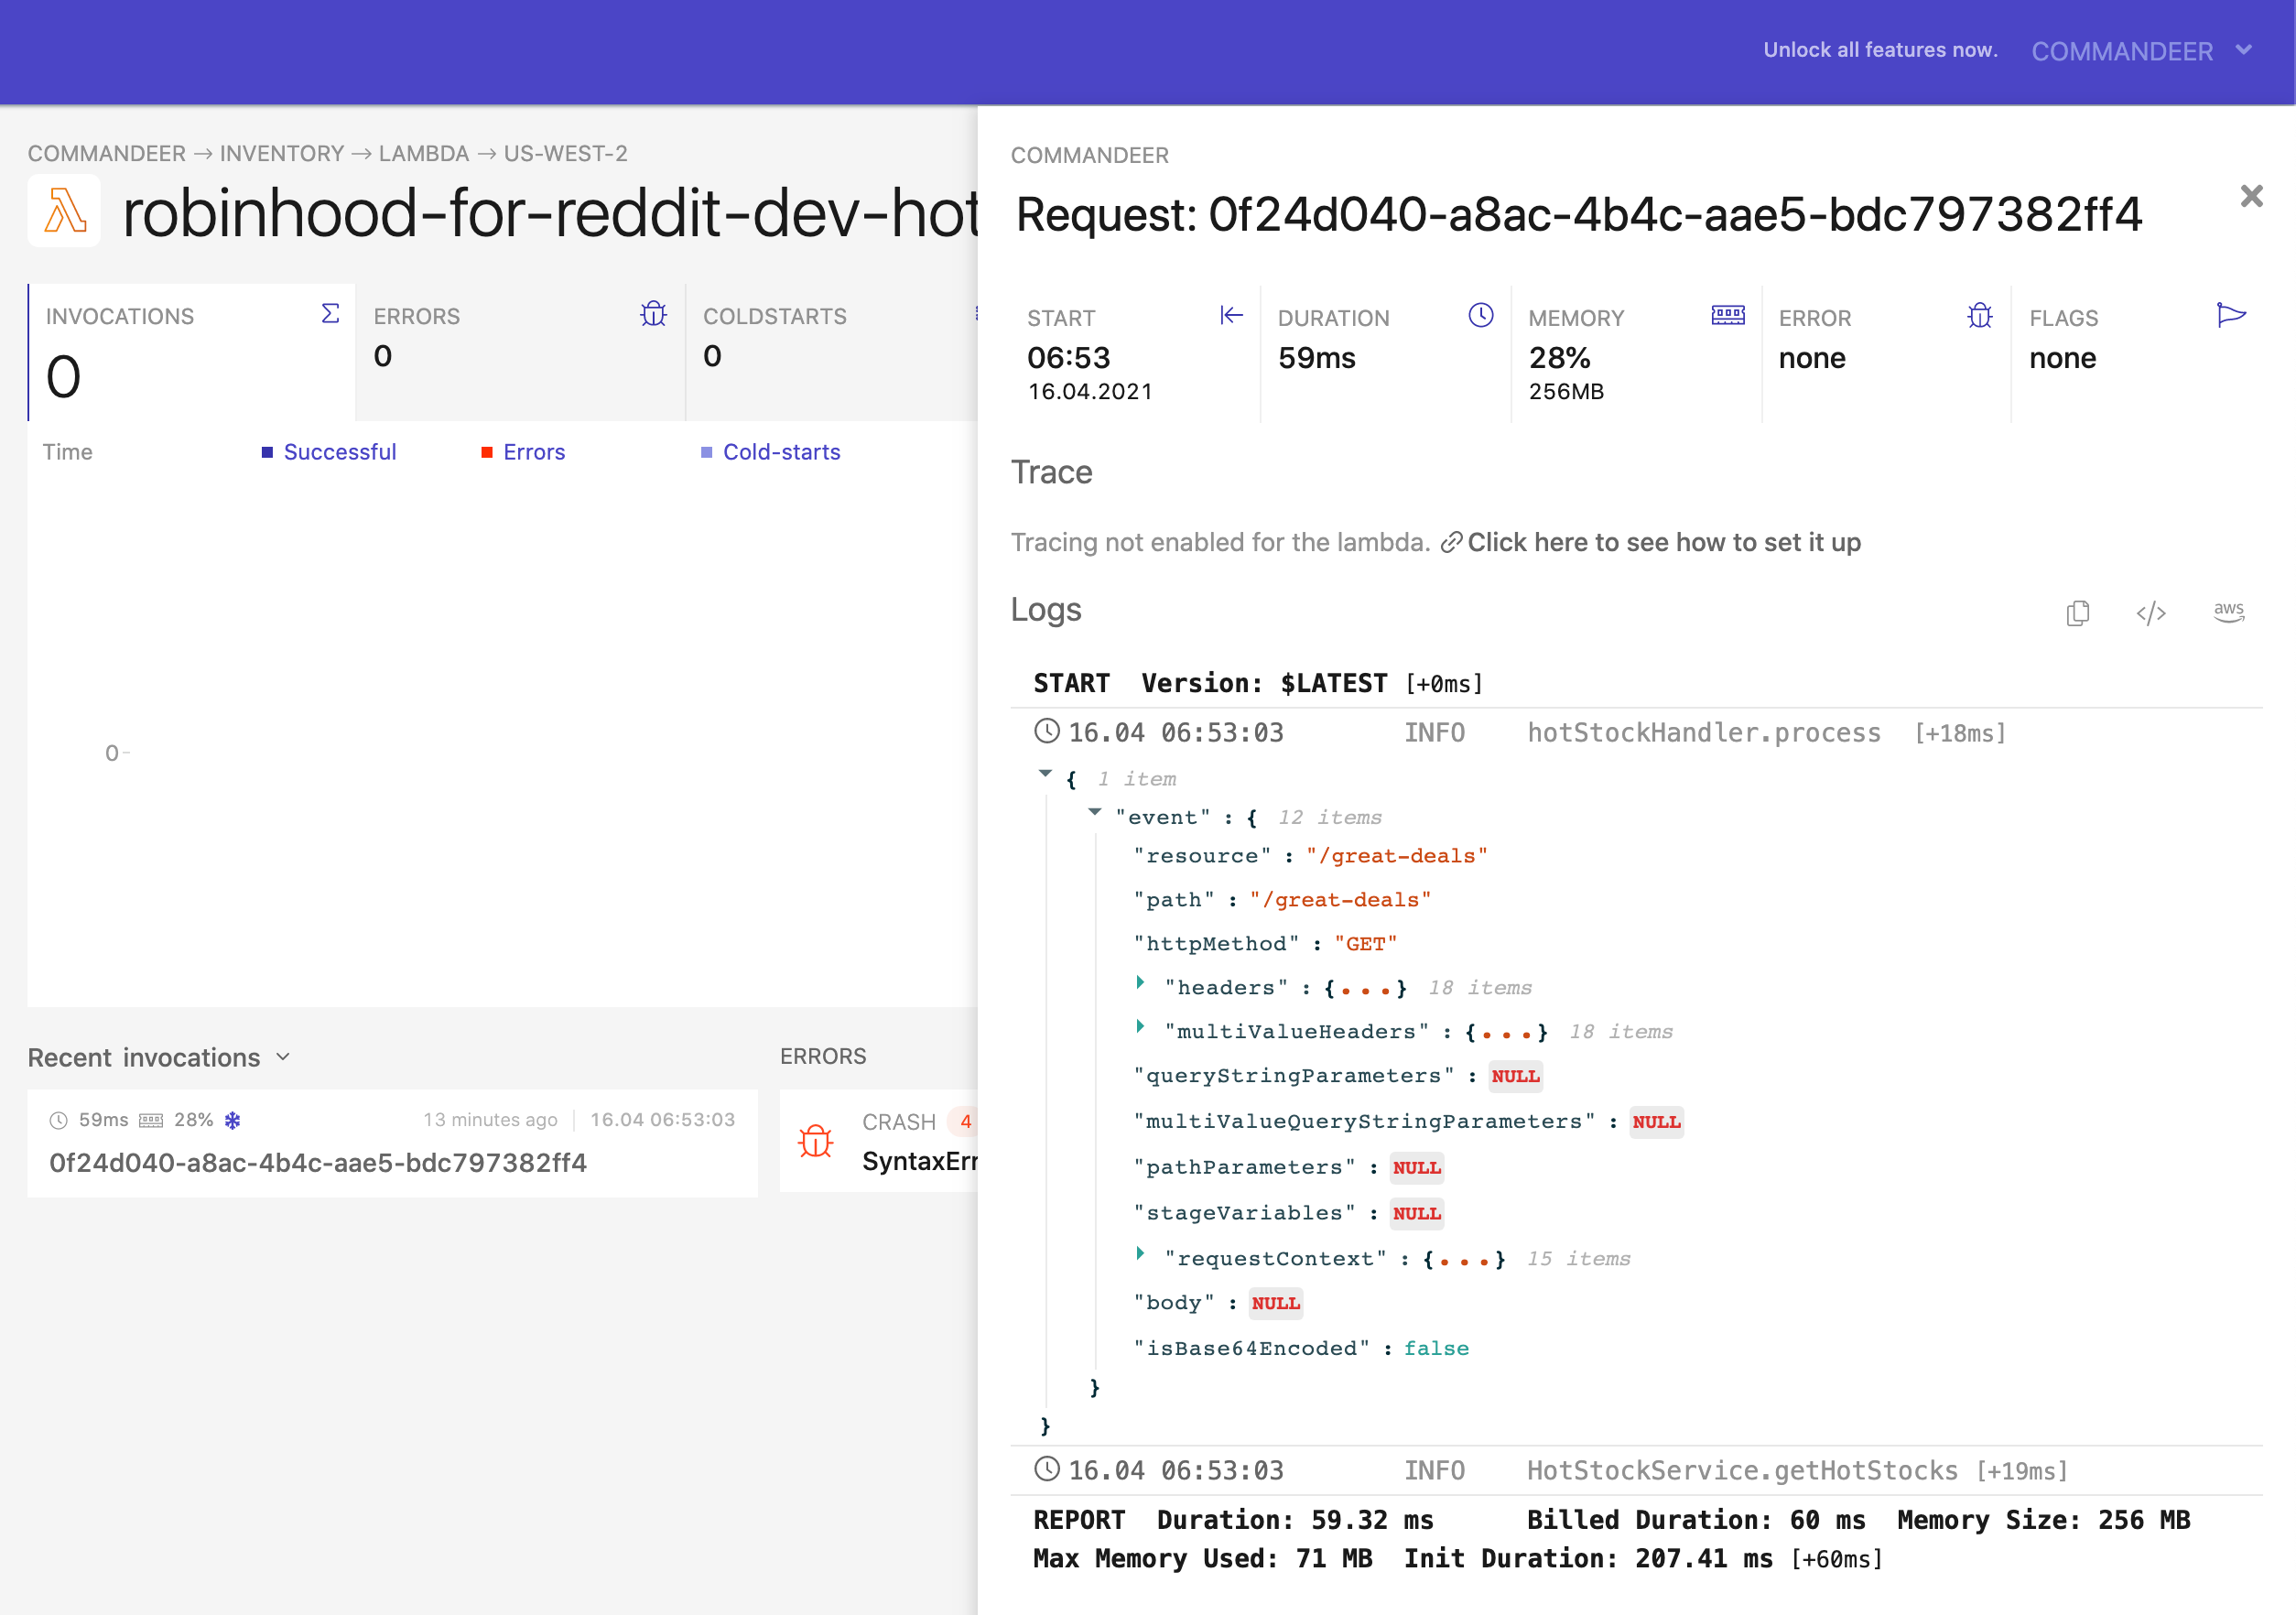Click the "/great-deals" path value

click(x=1340, y=900)
